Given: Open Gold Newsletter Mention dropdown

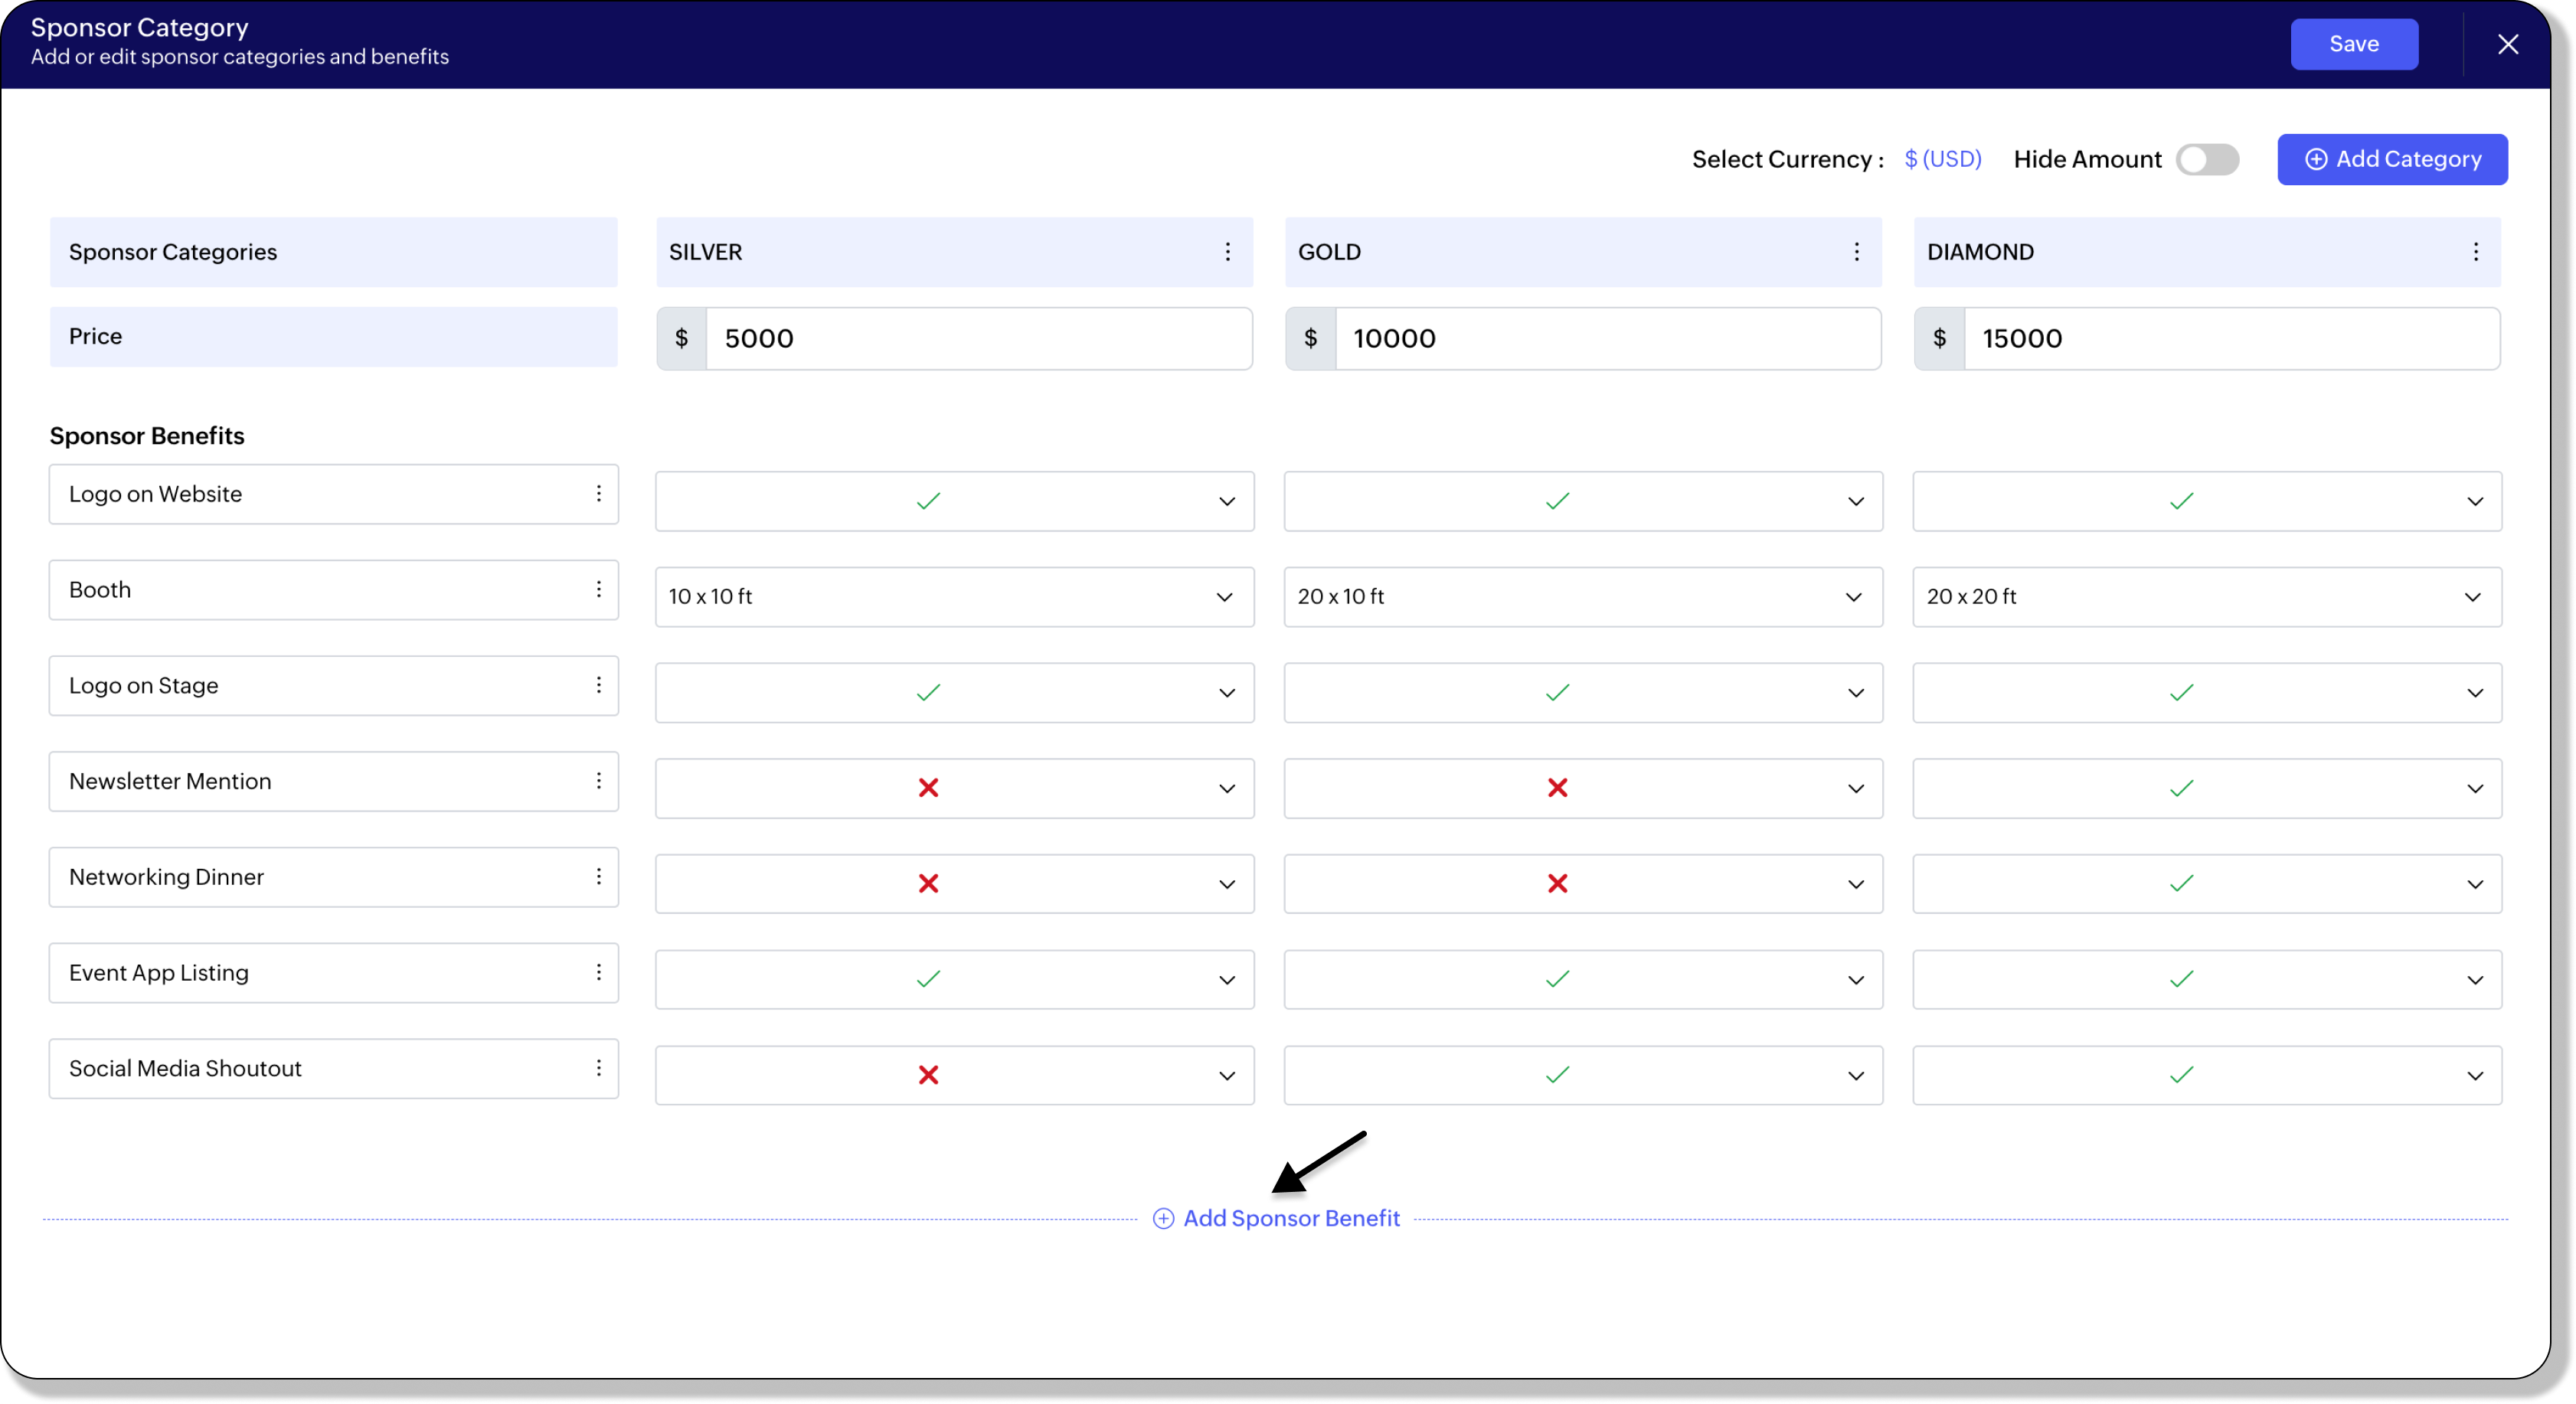Looking at the screenshot, I should tap(1856, 789).
